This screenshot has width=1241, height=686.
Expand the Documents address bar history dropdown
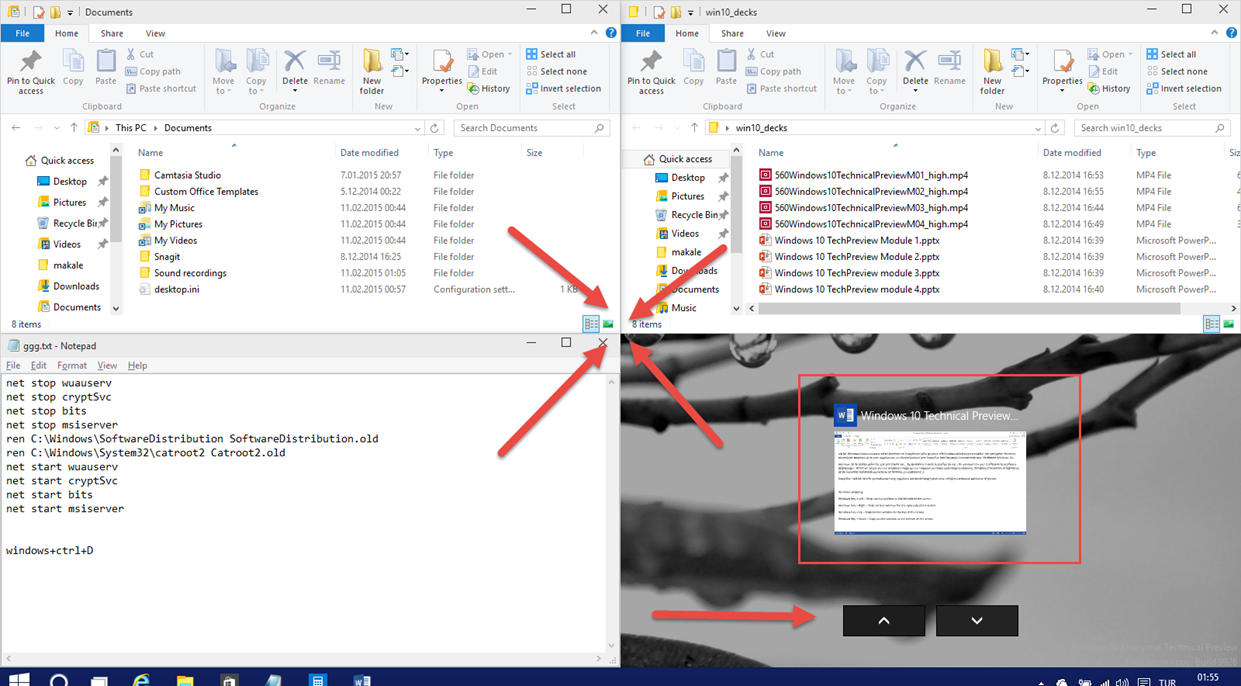pos(418,128)
